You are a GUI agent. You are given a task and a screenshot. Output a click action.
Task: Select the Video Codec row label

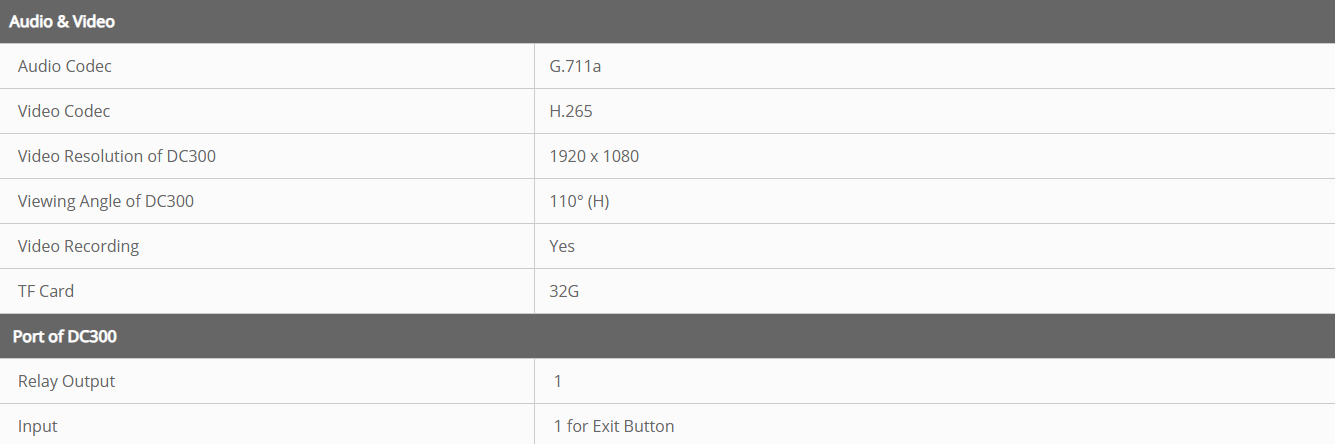[64, 111]
